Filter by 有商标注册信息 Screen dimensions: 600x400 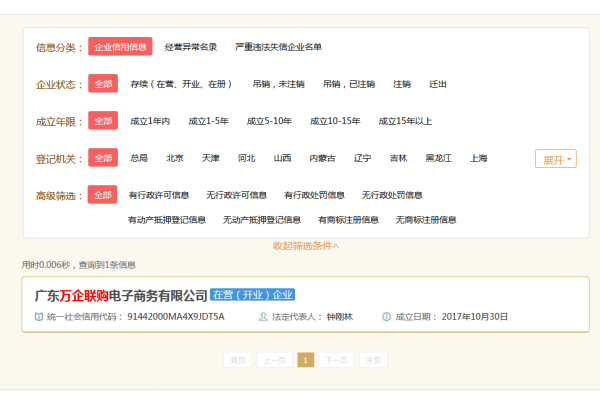pos(349,220)
